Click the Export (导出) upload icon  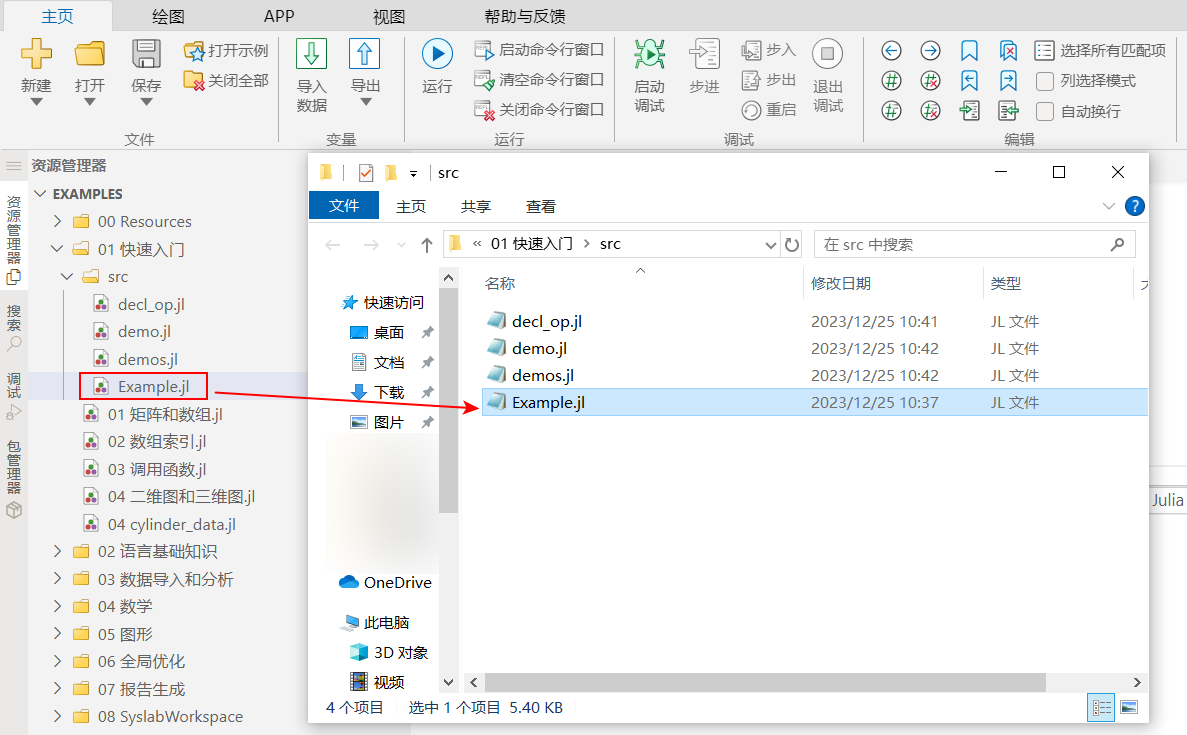(365, 55)
